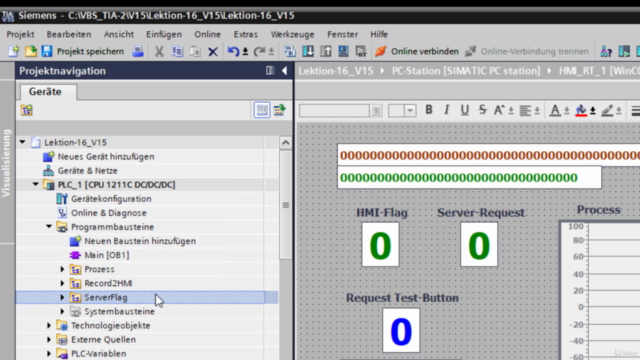640x360 pixels.
Task: Click the tree view icon with green arrow
Action: tap(280, 110)
